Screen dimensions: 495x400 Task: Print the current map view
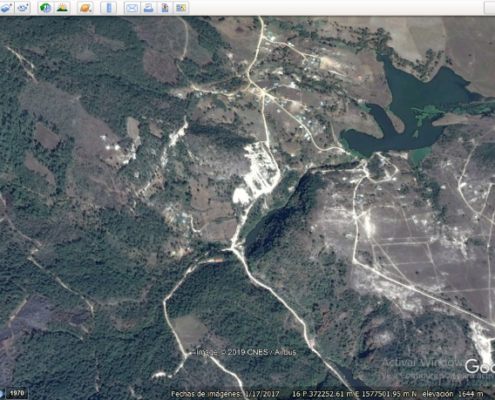[x=148, y=7]
